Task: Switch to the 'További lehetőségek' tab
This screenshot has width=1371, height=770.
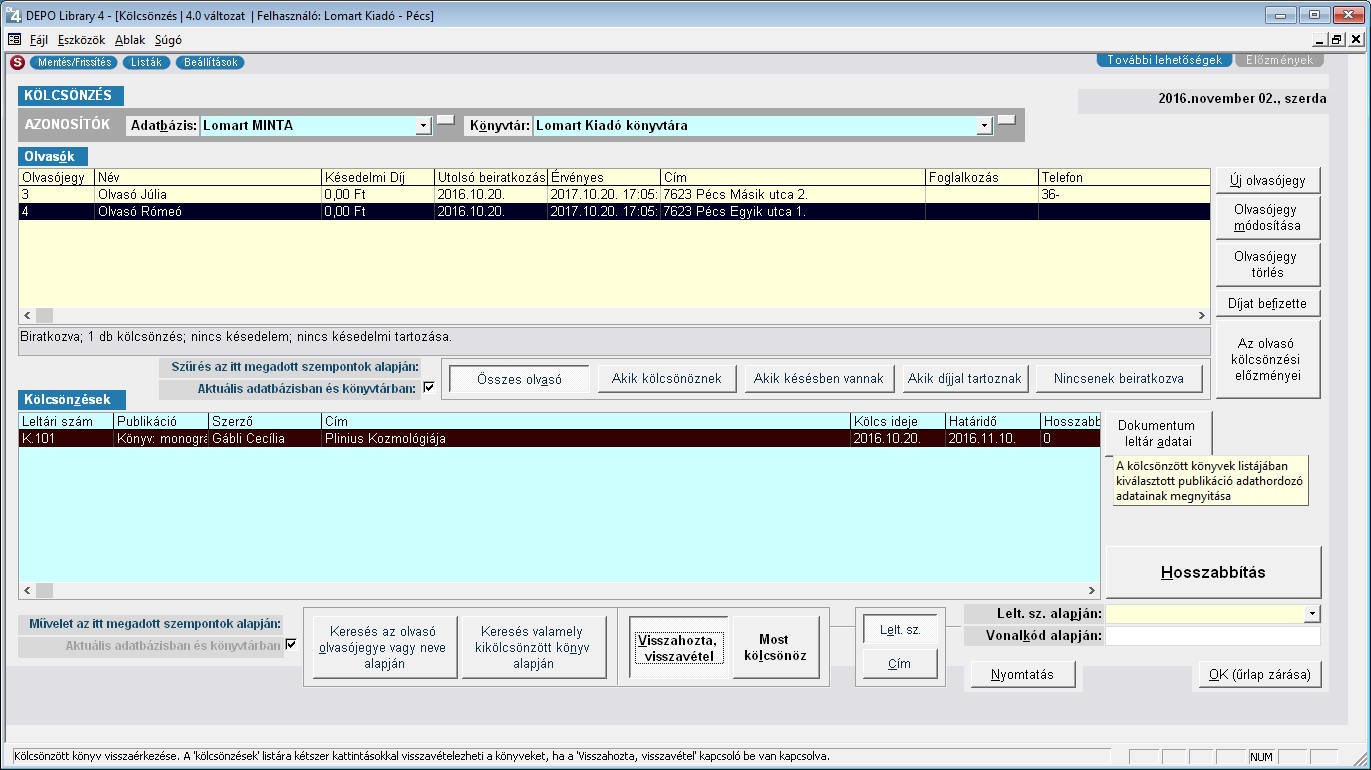Action: click(x=1164, y=60)
